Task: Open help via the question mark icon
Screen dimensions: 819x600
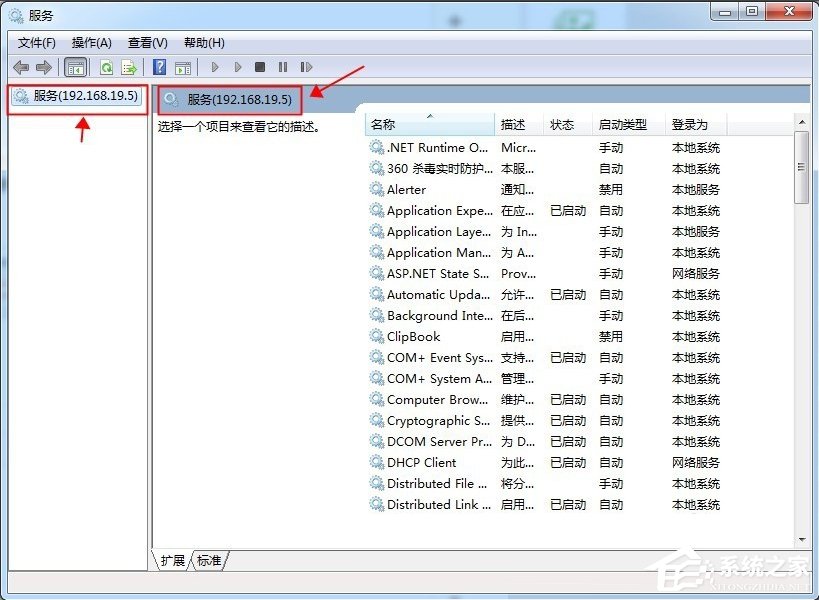Action: click(159, 67)
